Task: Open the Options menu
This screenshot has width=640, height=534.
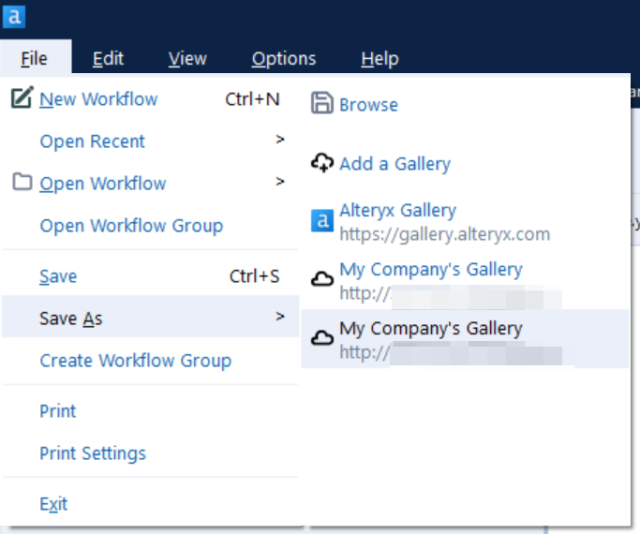Action: click(x=284, y=58)
